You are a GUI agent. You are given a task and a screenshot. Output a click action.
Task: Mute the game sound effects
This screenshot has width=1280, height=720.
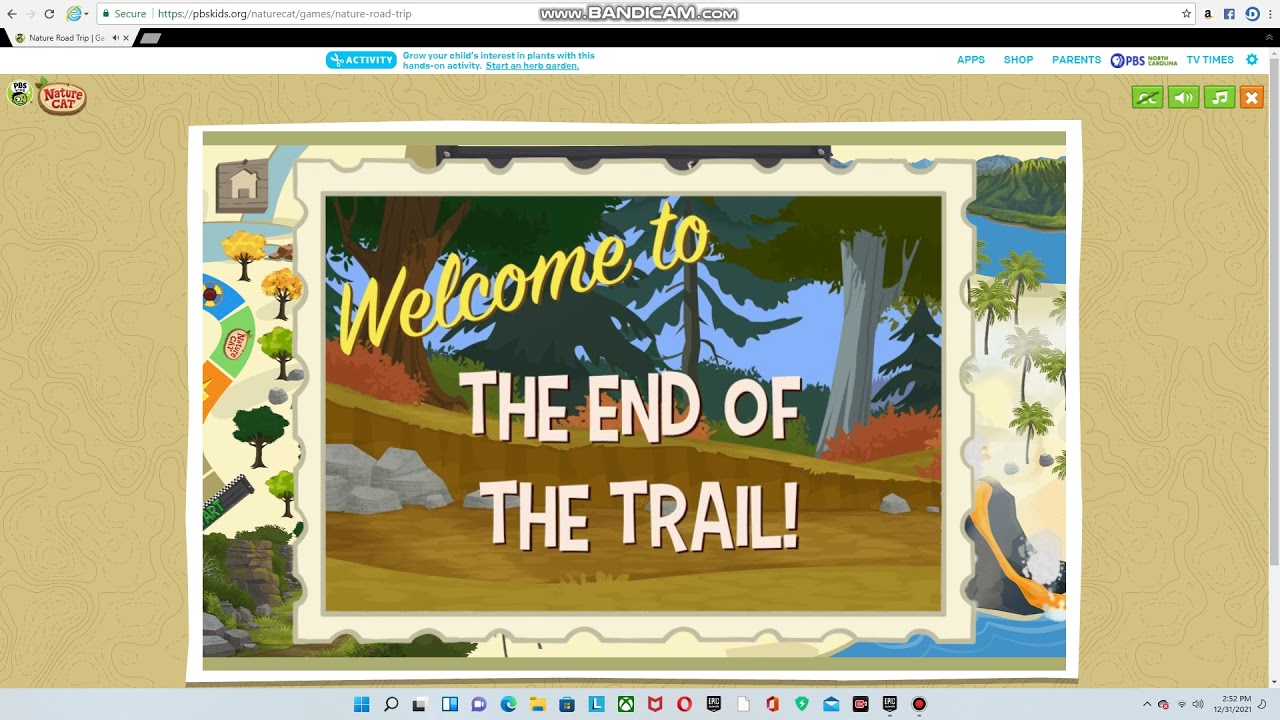[1183, 97]
